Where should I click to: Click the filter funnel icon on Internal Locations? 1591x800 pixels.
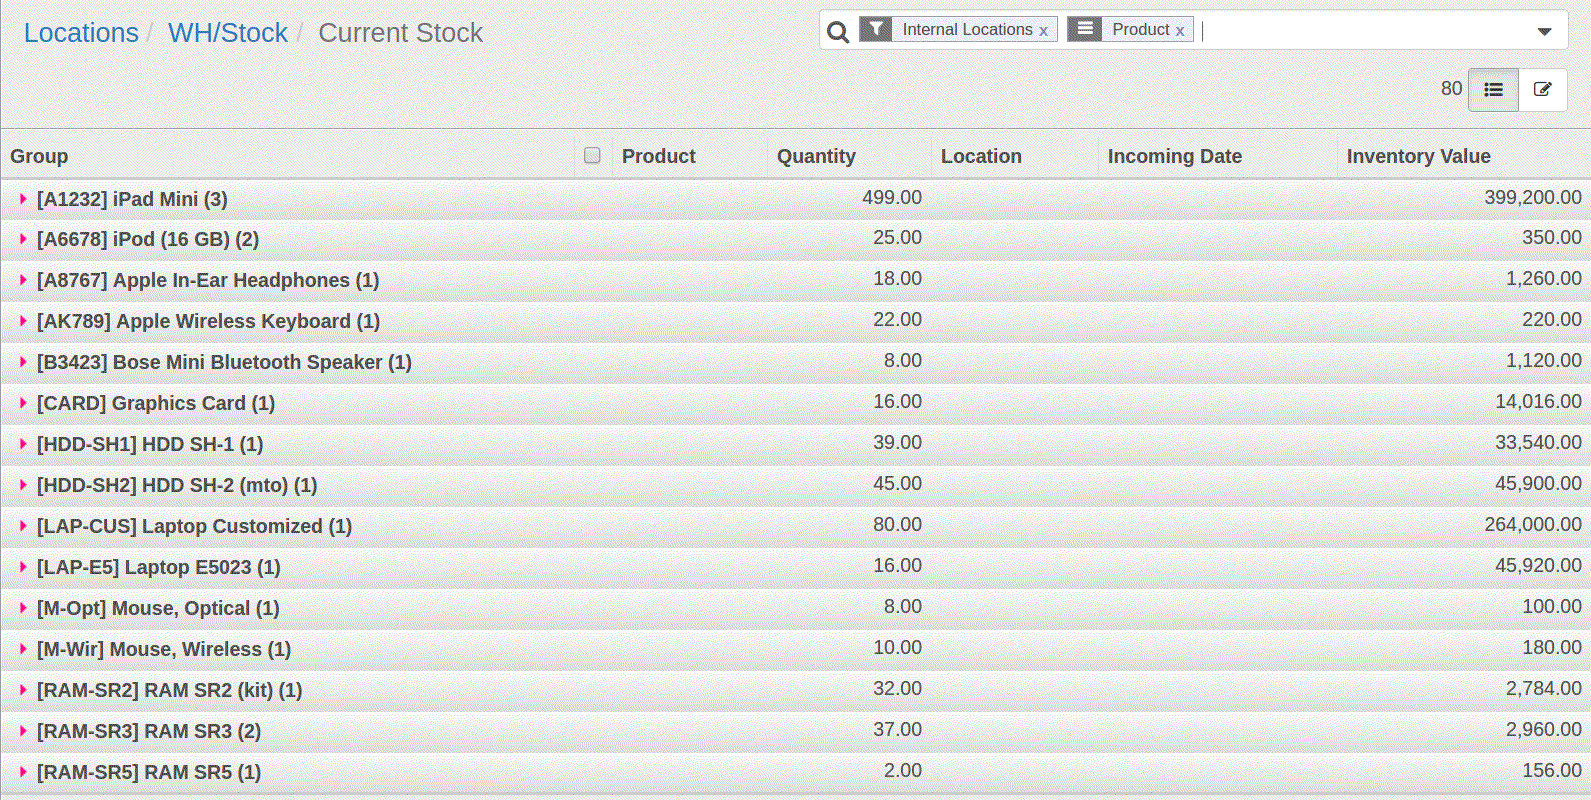[x=875, y=29]
